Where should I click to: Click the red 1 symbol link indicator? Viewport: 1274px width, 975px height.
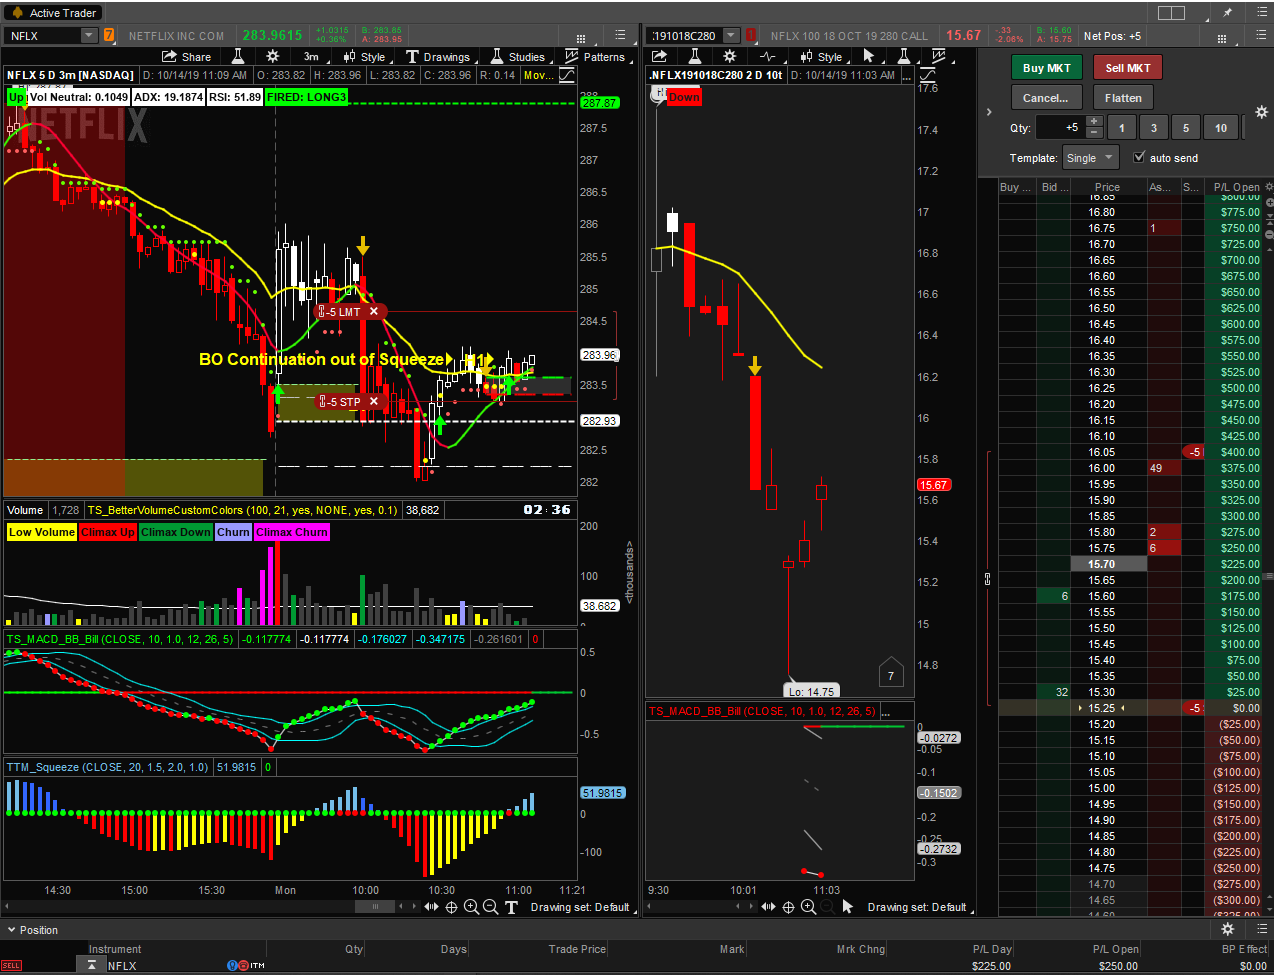pos(751,36)
